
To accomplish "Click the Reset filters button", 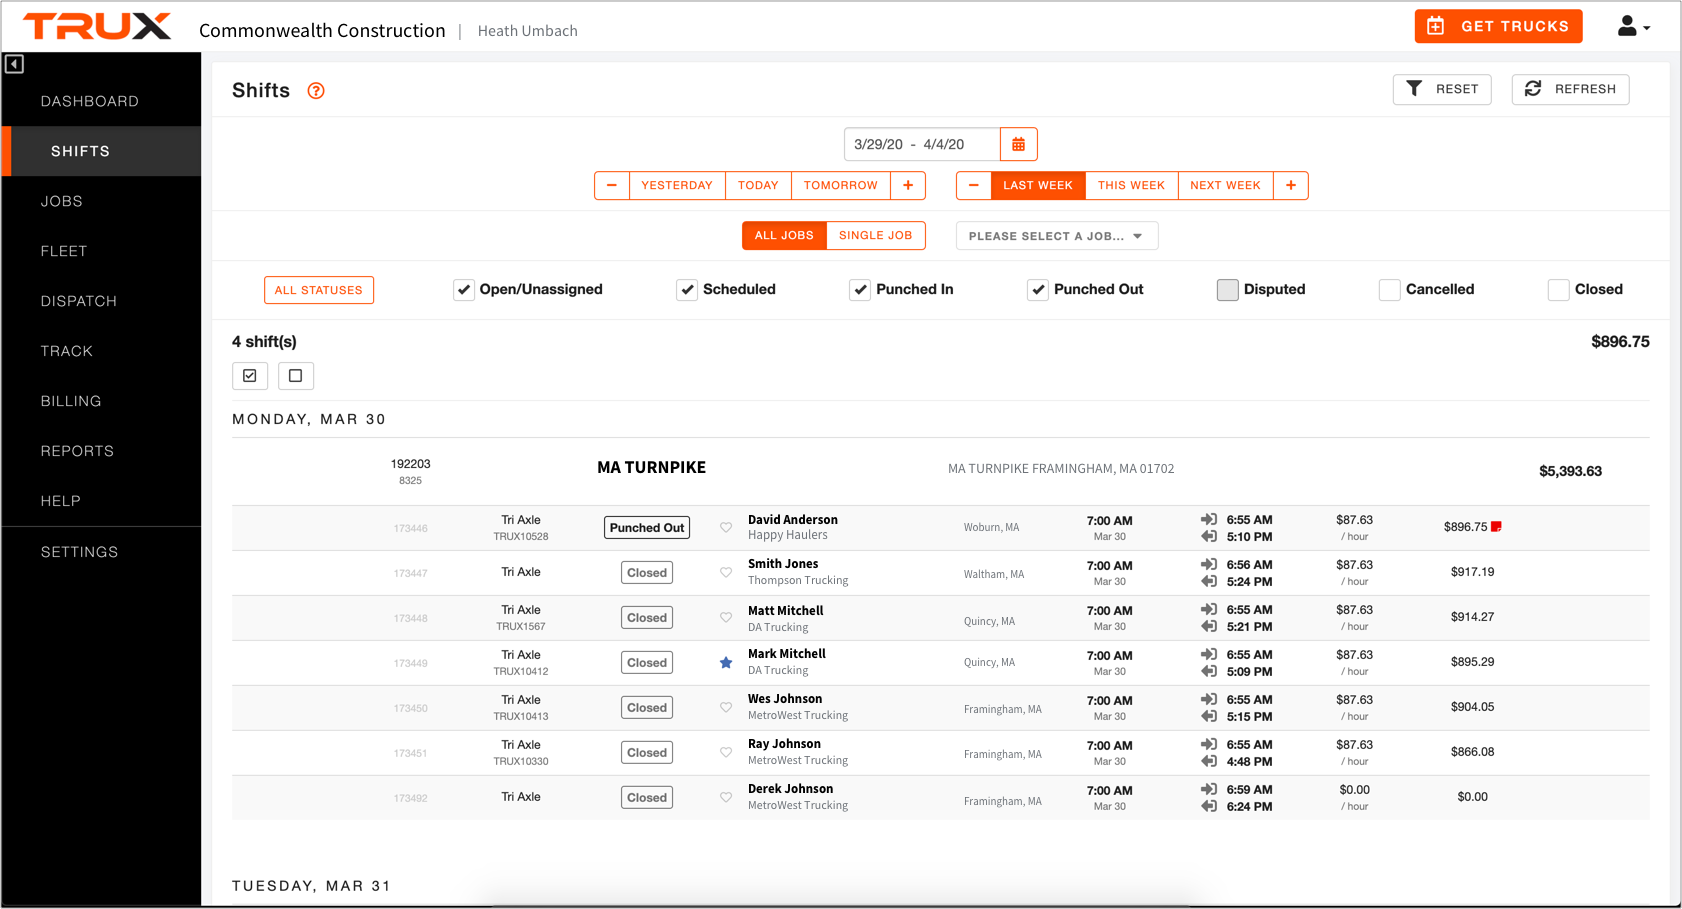I will tap(1441, 89).
